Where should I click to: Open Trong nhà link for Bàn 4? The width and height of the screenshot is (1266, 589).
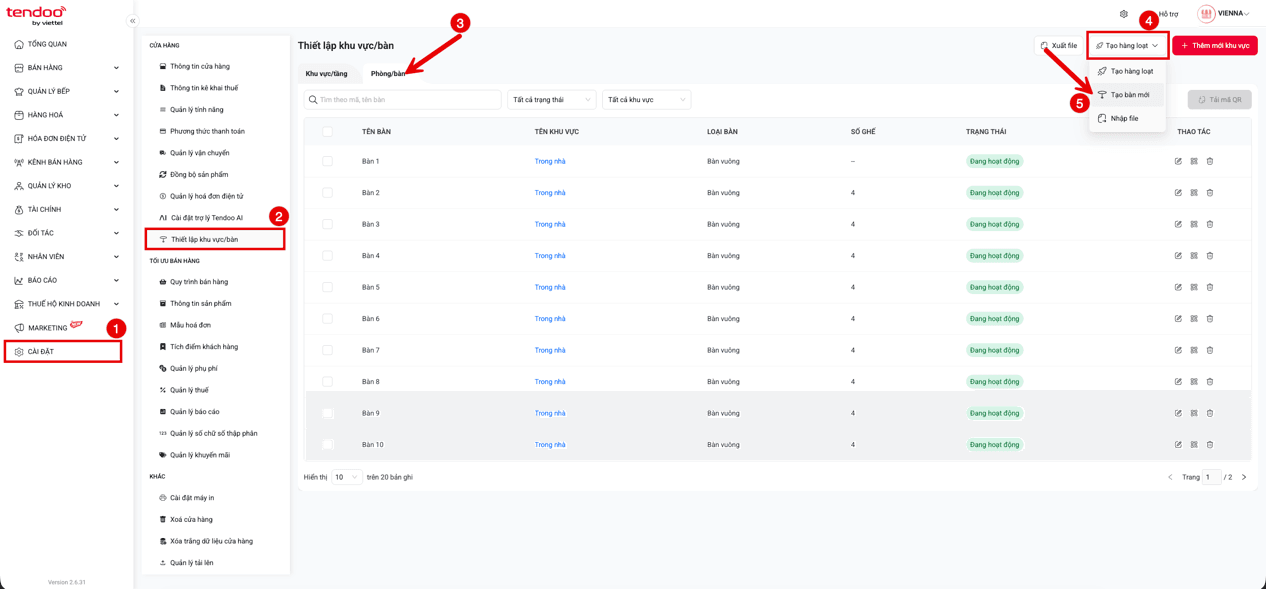(550, 256)
